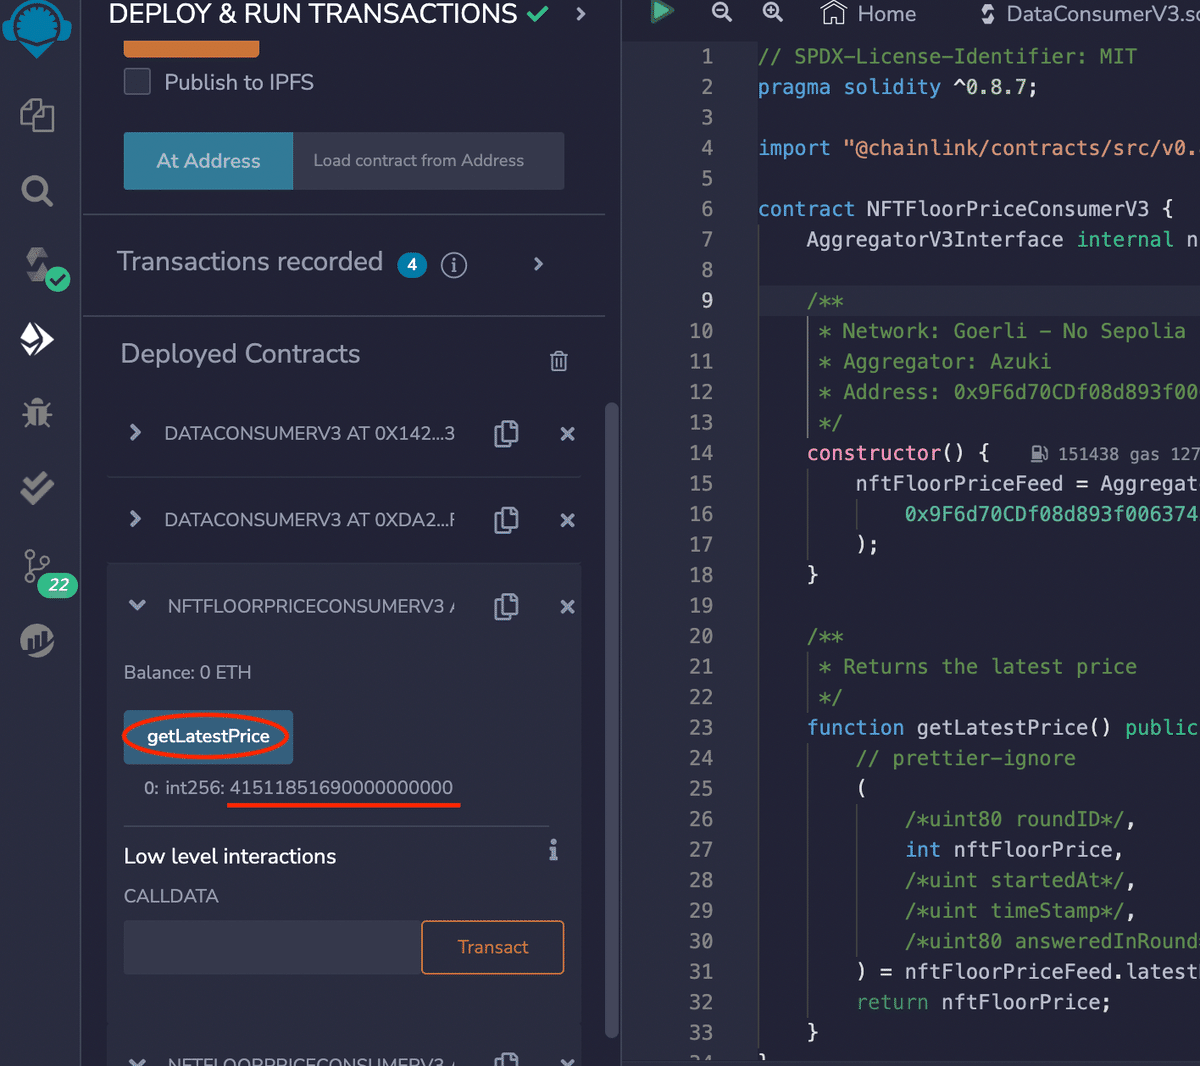This screenshot has height=1066, width=1200.
Task: Click the SPDX-License-Identifier comment line
Action: coord(947,56)
